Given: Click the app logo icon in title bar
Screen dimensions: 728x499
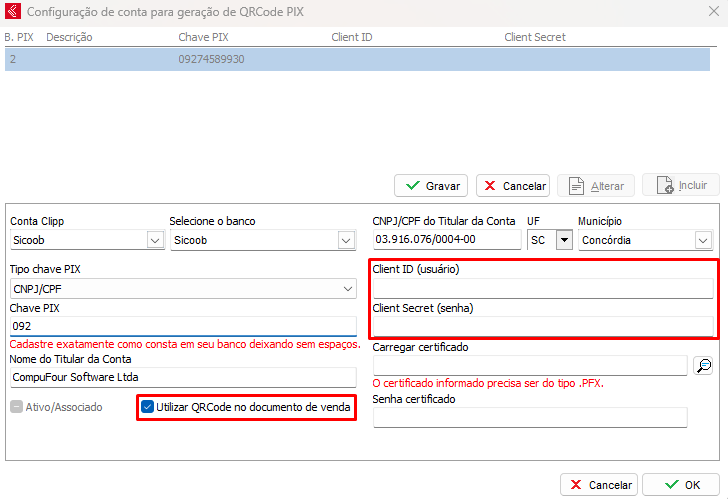Looking at the screenshot, I should tap(12, 13).
